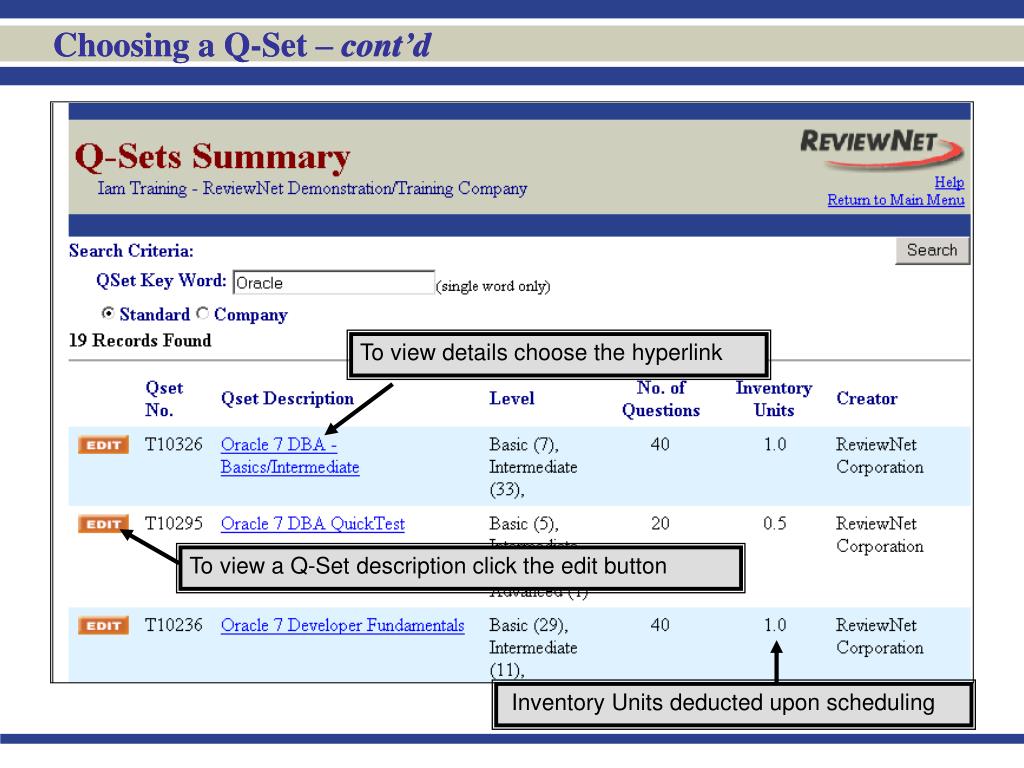Image resolution: width=1024 pixels, height=768 pixels.
Task: Click the EDIT button for T10295
Action: 103,524
